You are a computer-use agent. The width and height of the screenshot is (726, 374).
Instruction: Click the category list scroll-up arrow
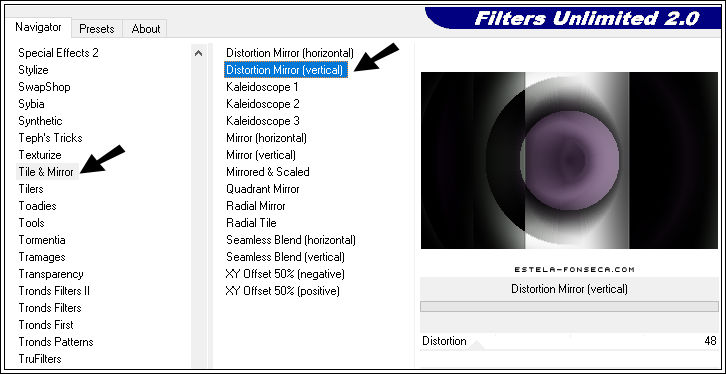coord(199,53)
